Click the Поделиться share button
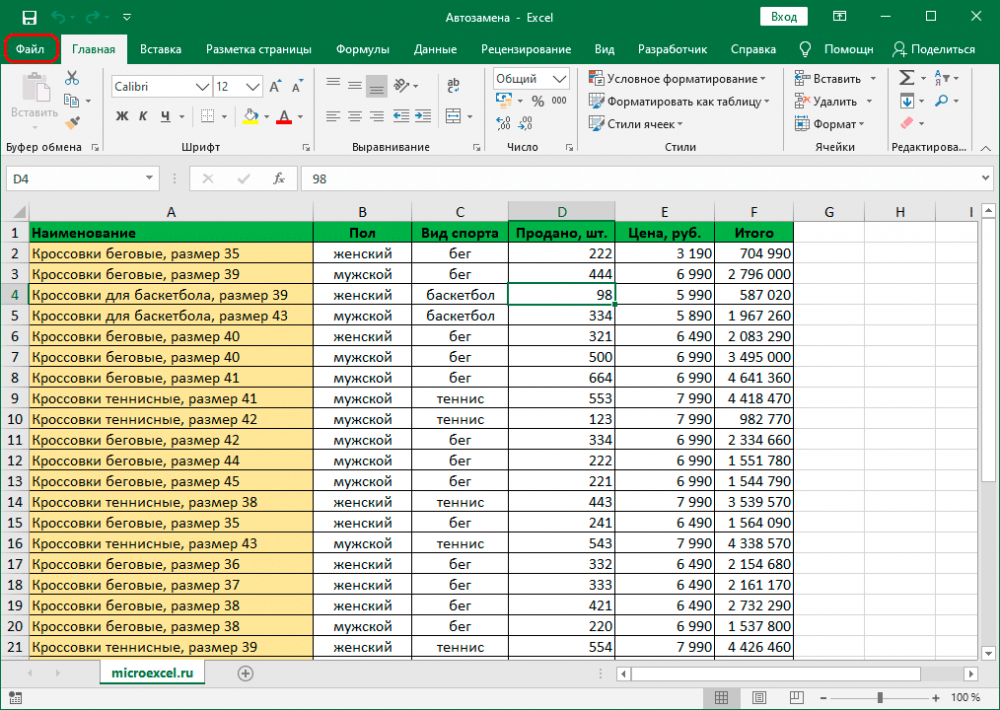Screen dimensions: 1000x710 tap(934, 49)
